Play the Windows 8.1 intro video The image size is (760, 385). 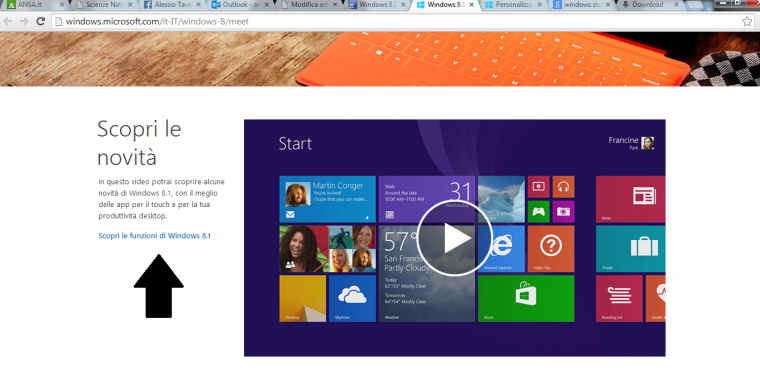click(x=454, y=238)
